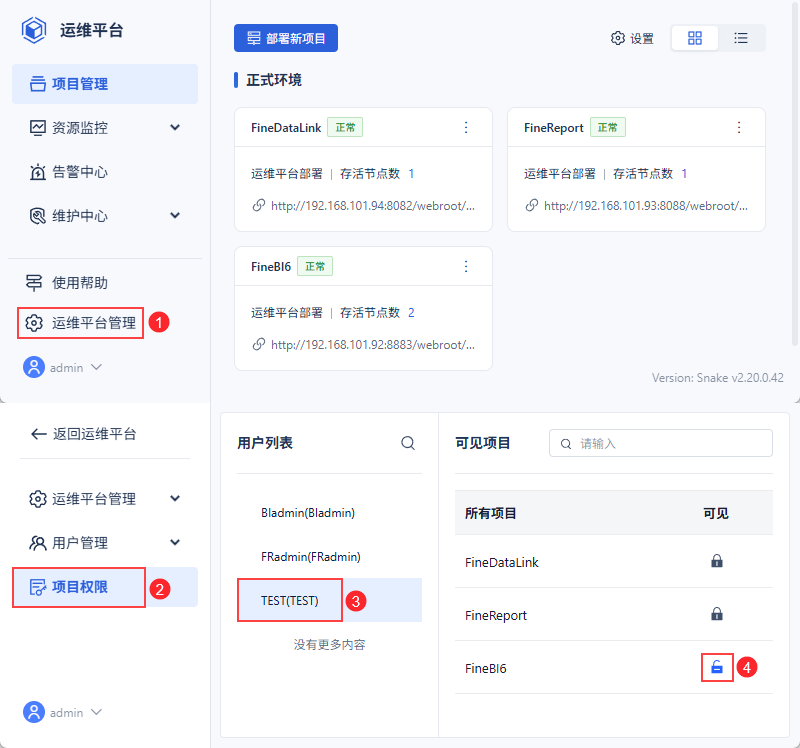The width and height of the screenshot is (800, 748).
Task: Click the upper admin avatar icon
Action: click(x=34, y=367)
